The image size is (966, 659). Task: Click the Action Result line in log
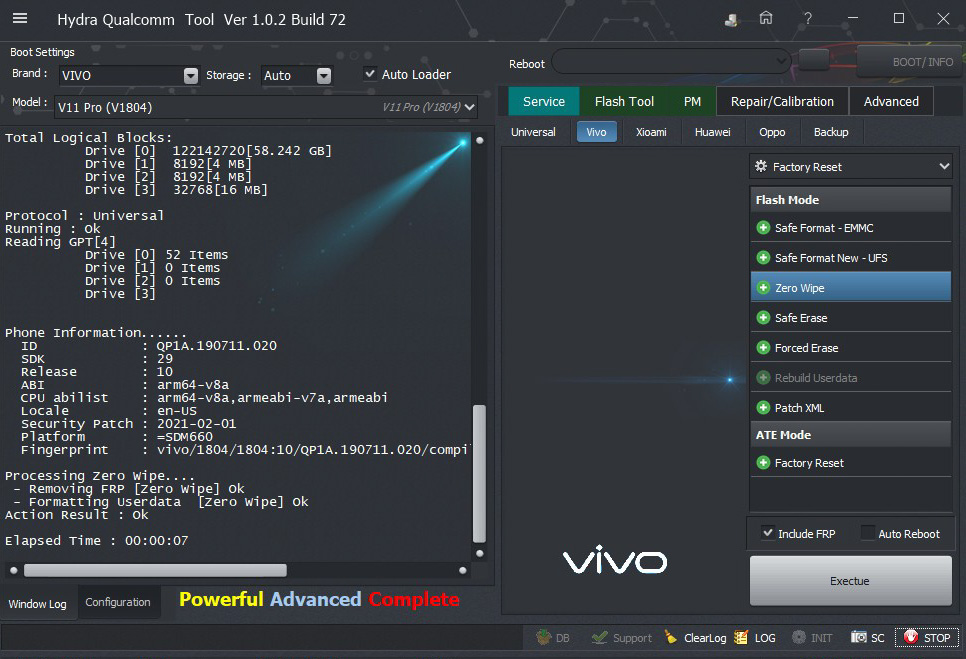click(76, 515)
